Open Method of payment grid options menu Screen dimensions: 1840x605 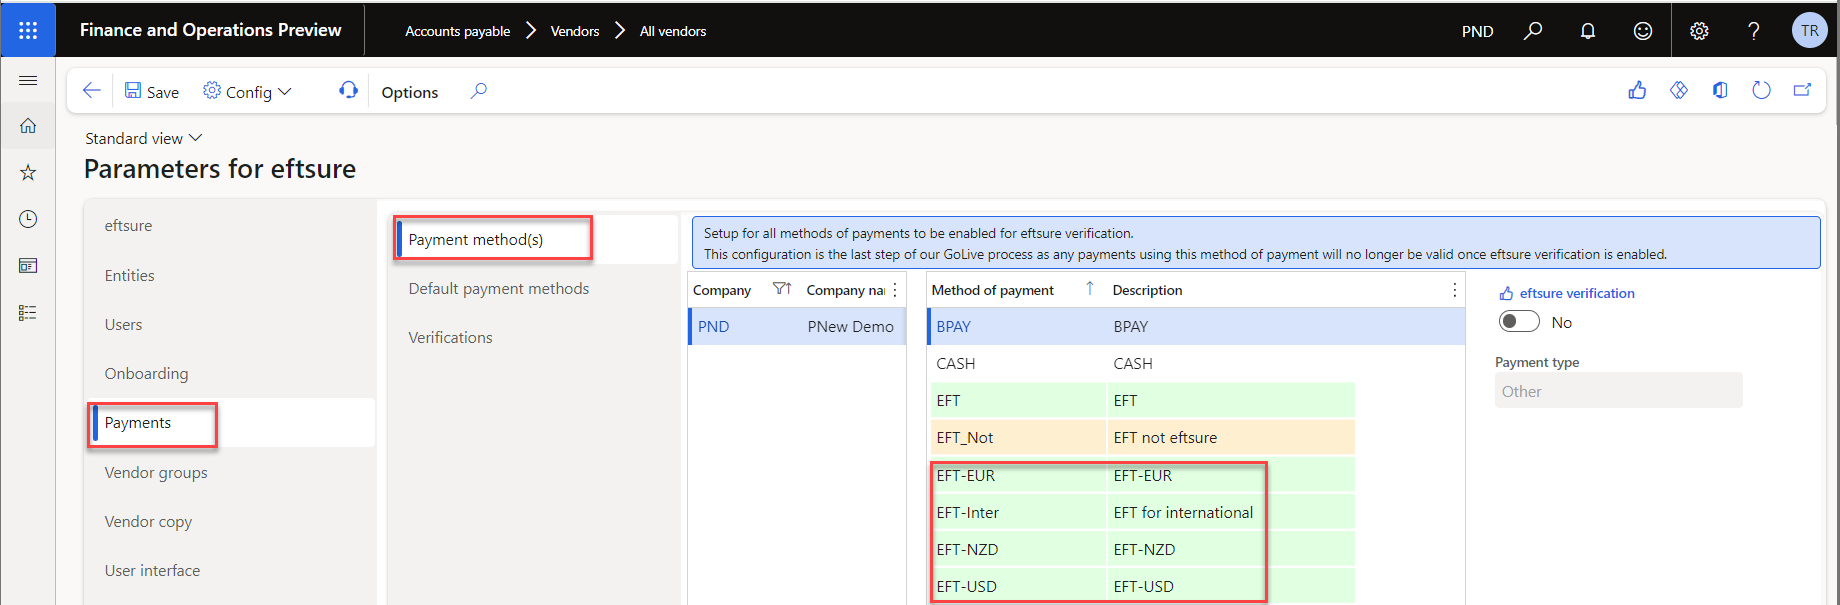pos(1454,290)
